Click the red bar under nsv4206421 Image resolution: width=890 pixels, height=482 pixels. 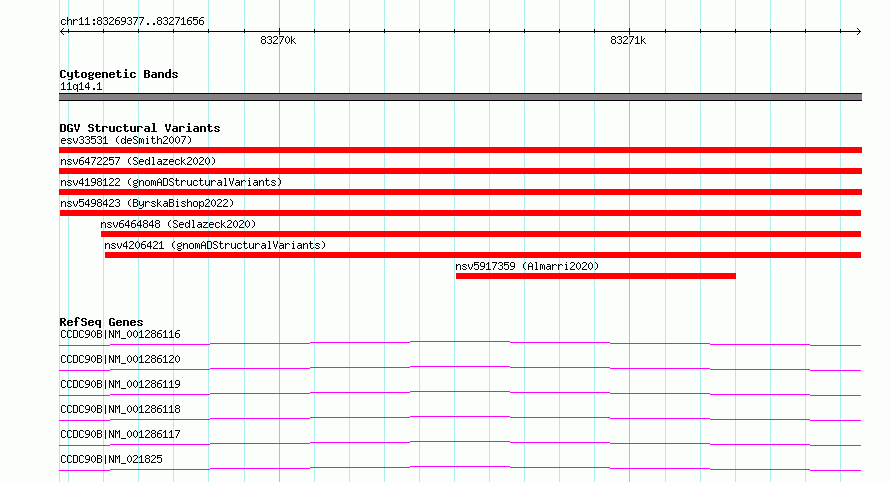[x=483, y=255]
